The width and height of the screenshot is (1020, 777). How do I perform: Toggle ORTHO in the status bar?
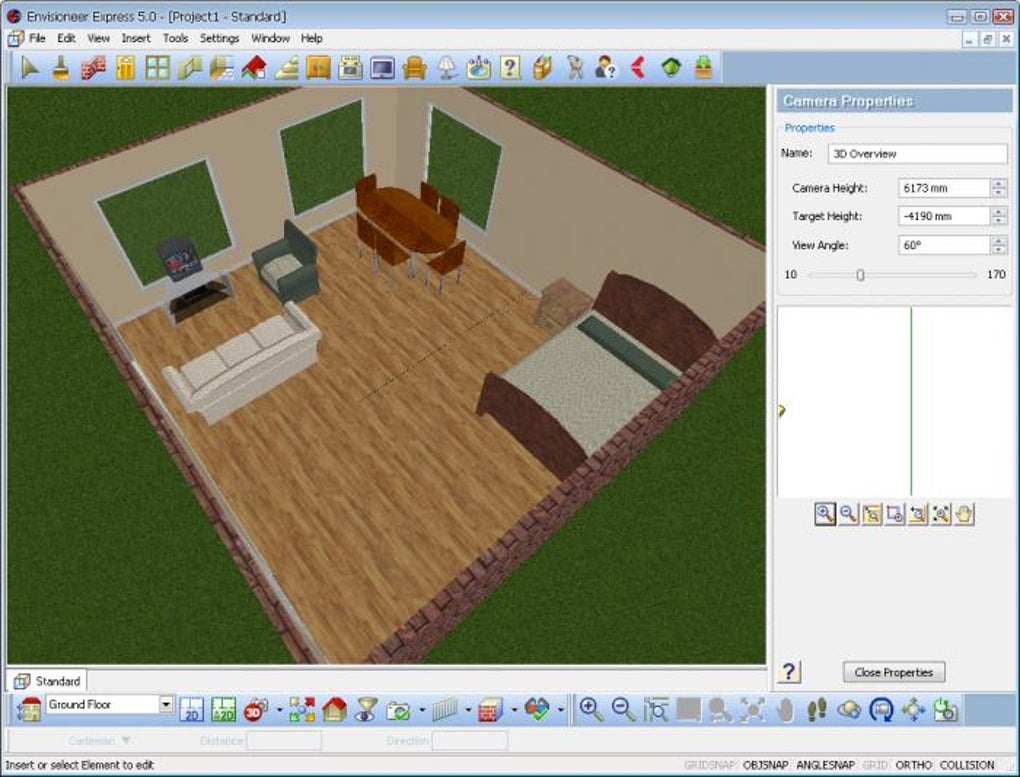(913, 765)
